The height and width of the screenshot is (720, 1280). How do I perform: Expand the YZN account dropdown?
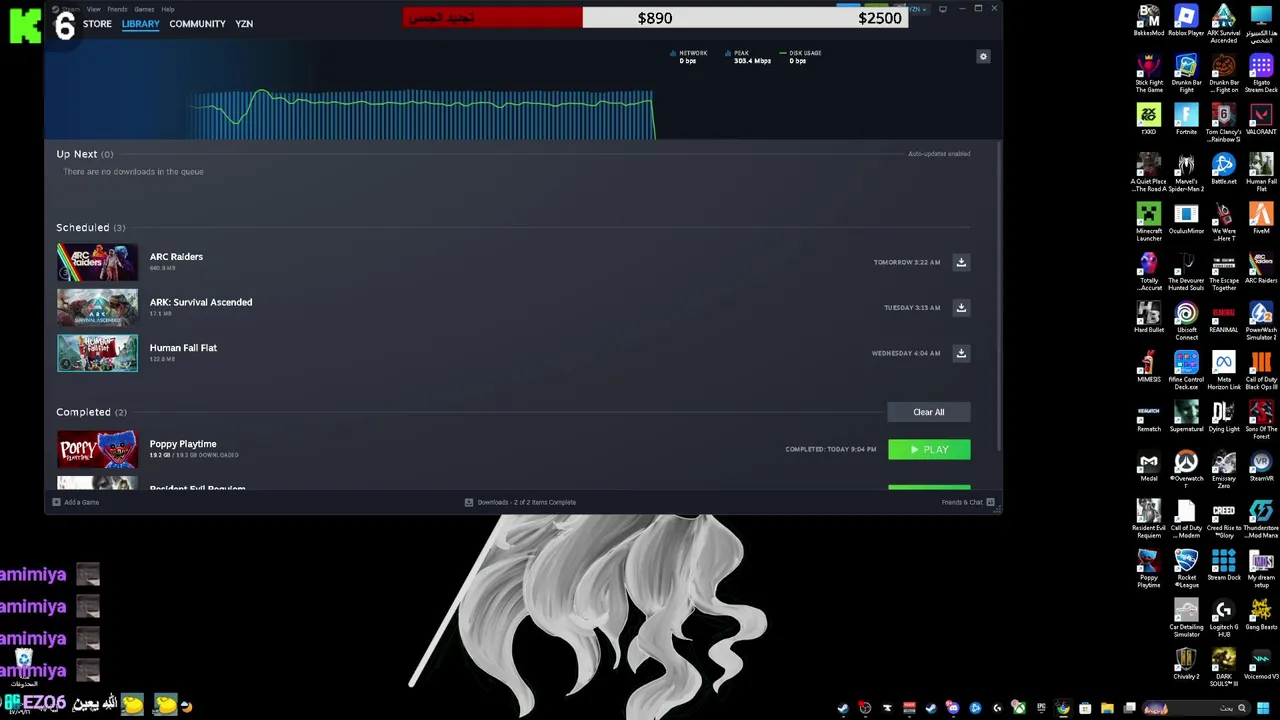click(x=917, y=9)
